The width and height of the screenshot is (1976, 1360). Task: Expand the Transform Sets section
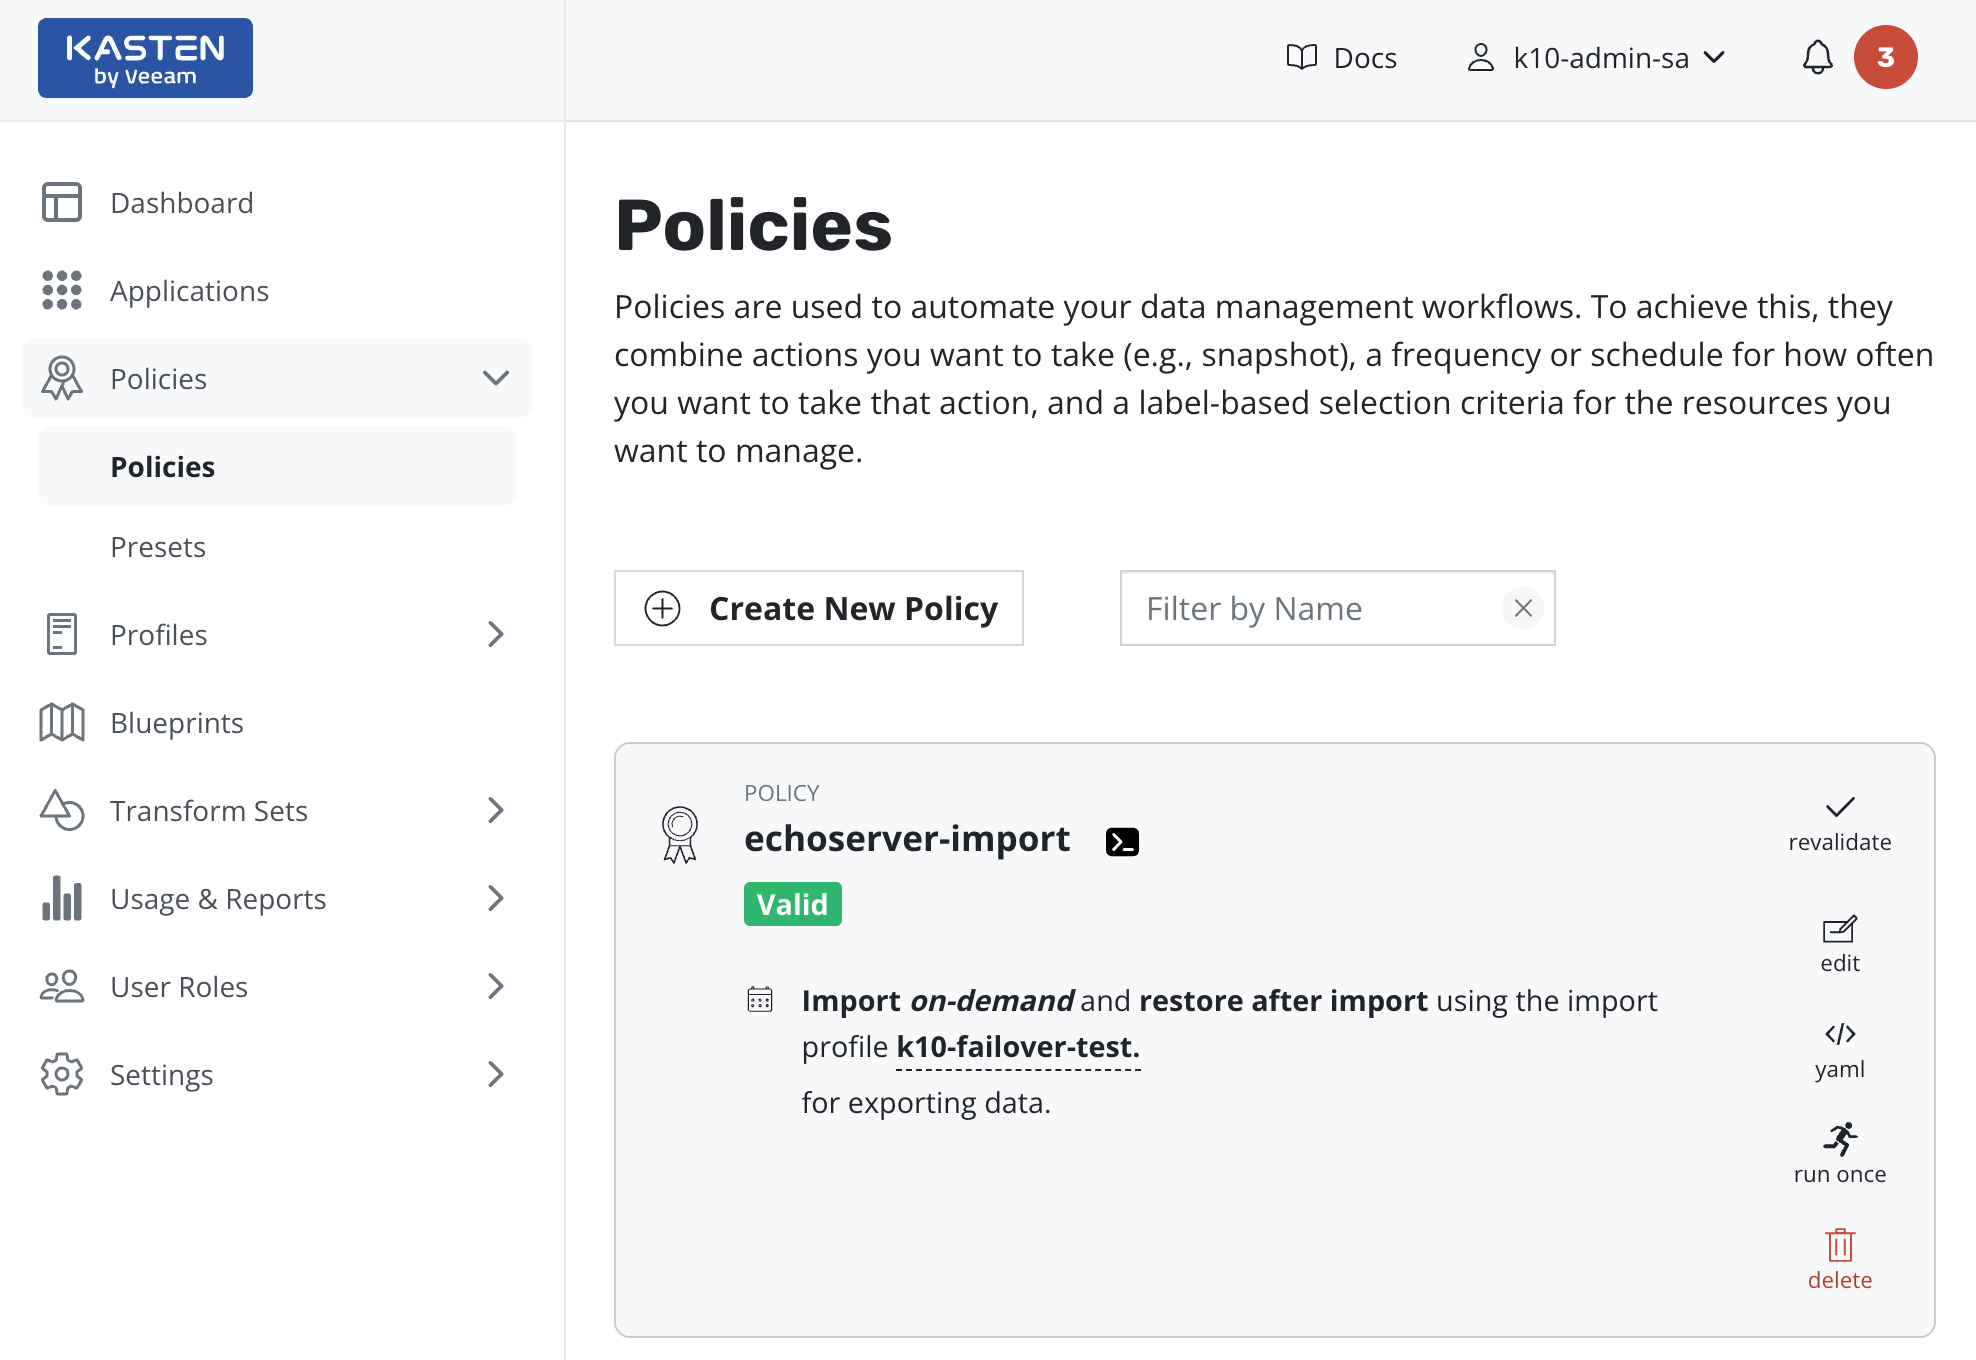[495, 810]
